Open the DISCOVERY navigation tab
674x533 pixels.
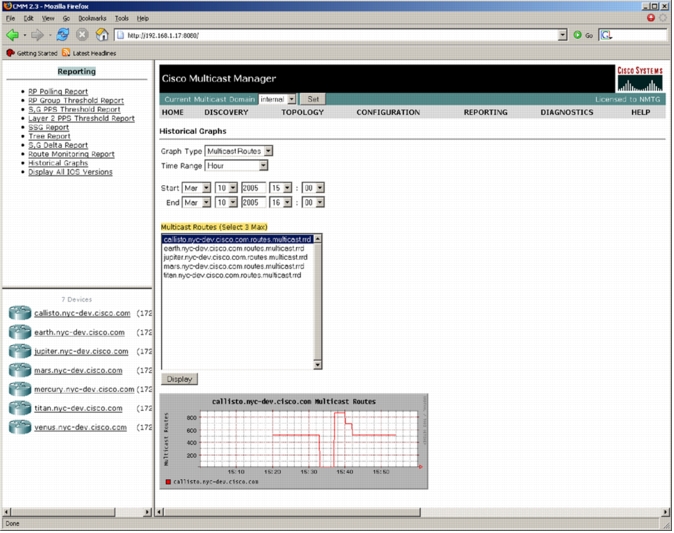coord(227,113)
